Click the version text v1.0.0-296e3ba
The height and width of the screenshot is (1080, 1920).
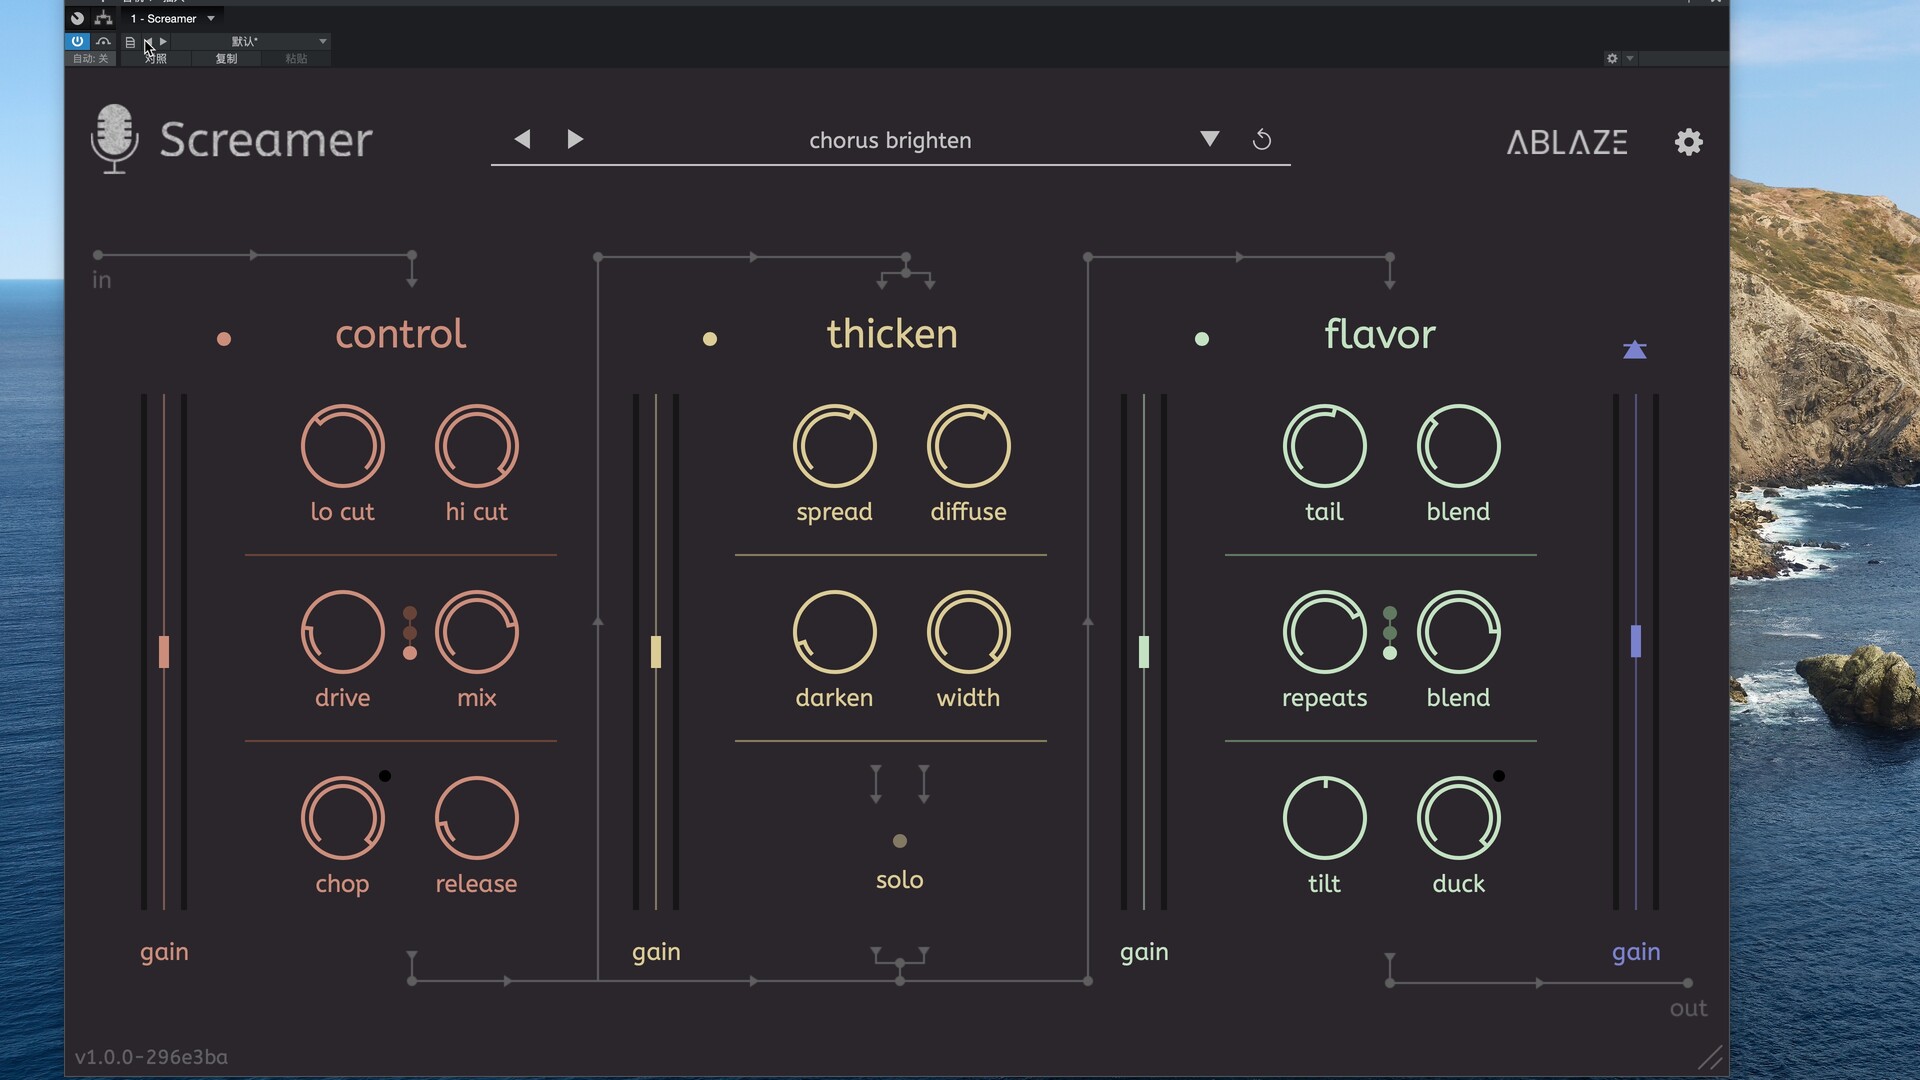point(151,1057)
